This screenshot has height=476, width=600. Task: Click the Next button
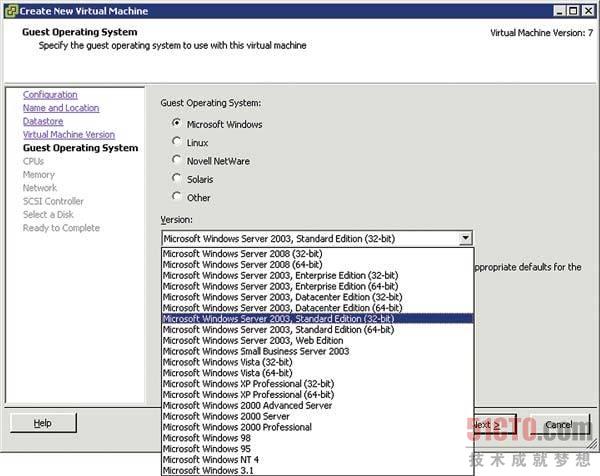[x=494, y=424]
